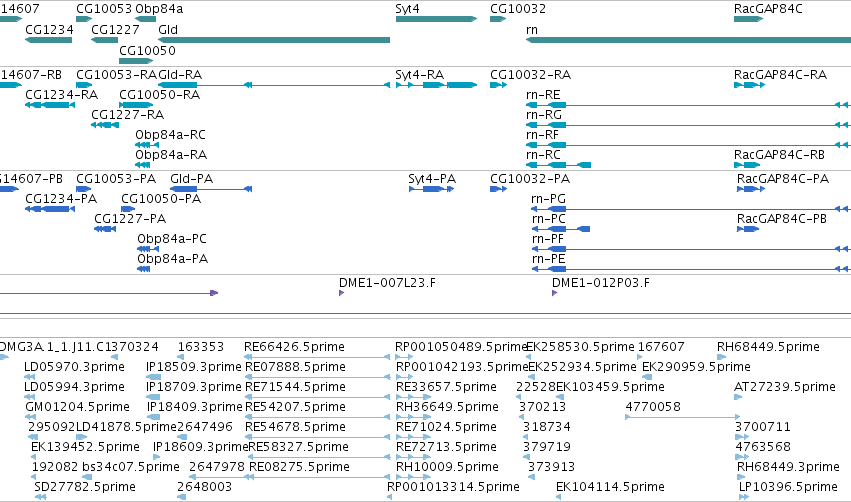
Task: Click the long rn gene bar glyph
Action: pyautogui.click(x=688, y=40)
